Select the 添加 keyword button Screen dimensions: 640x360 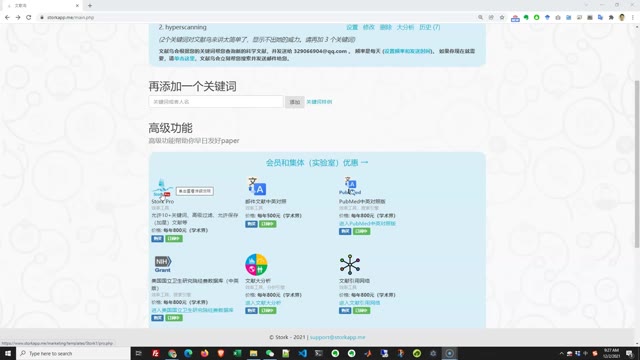[x=295, y=102]
